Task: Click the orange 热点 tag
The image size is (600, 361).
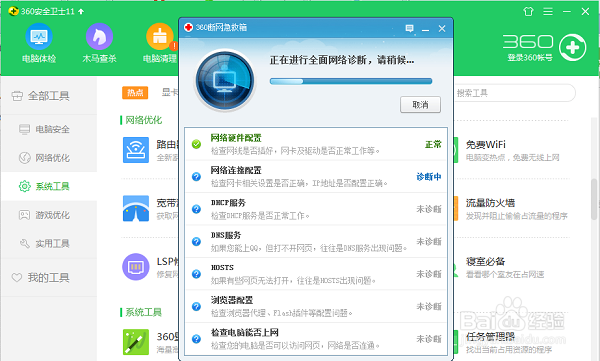Action: point(135,93)
